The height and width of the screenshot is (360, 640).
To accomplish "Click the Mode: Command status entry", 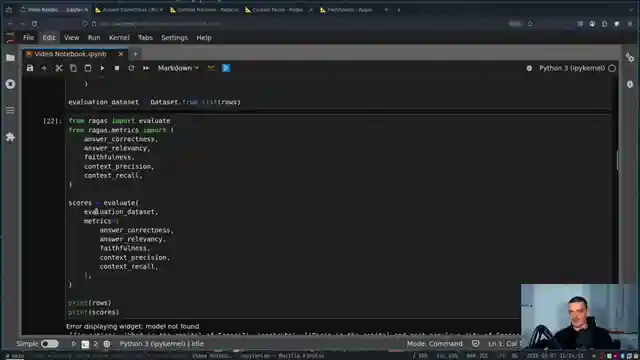I will [x=435, y=344].
